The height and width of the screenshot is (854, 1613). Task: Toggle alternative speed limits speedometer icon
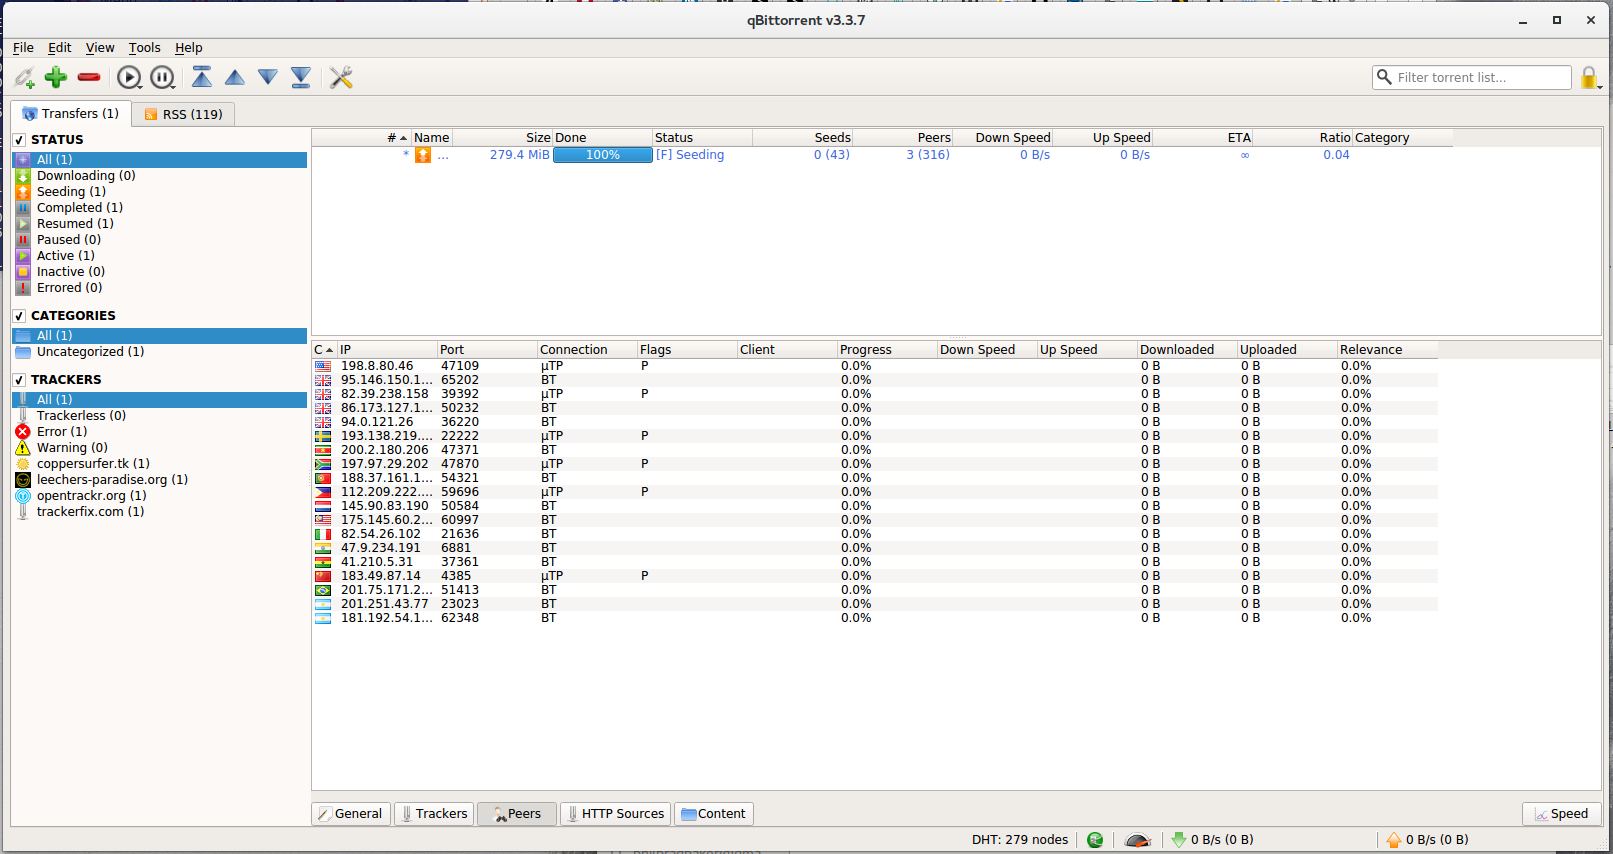click(1138, 840)
